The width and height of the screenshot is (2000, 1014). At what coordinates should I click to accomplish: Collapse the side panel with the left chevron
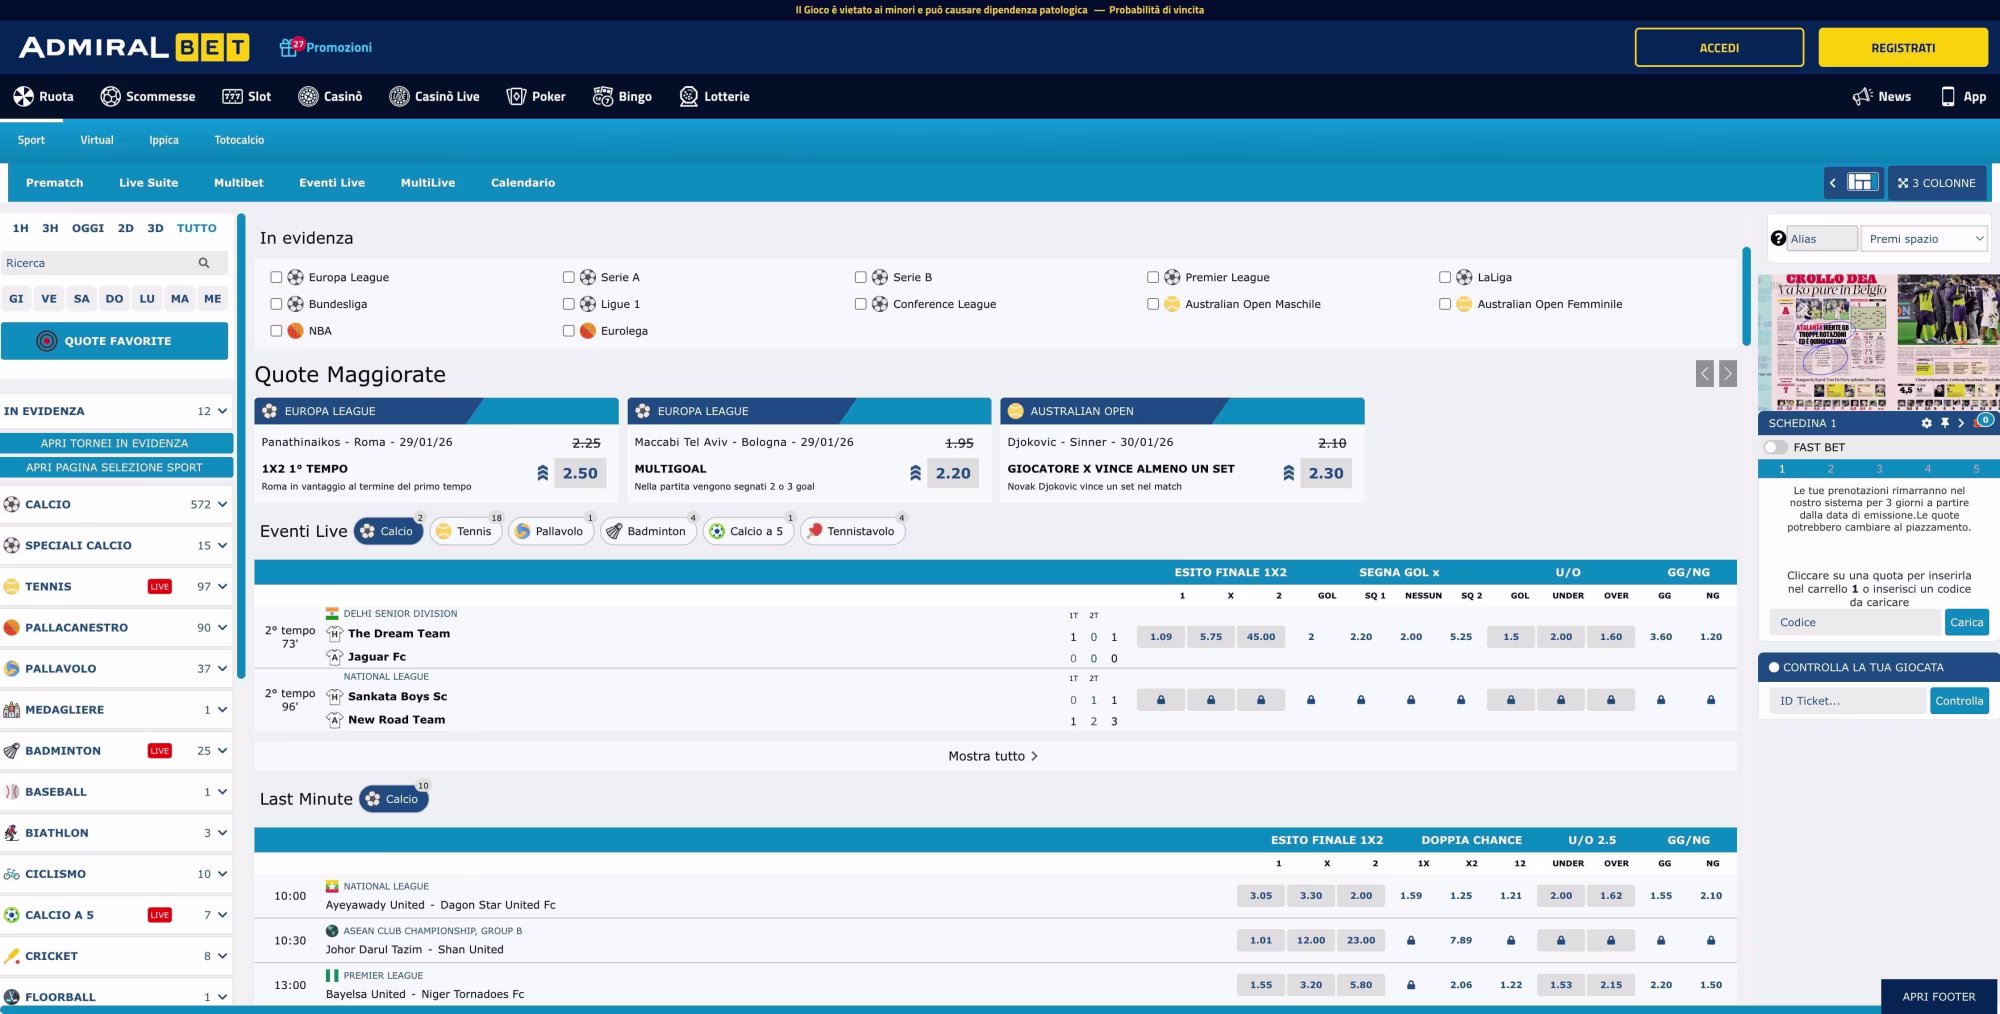coord(1832,182)
